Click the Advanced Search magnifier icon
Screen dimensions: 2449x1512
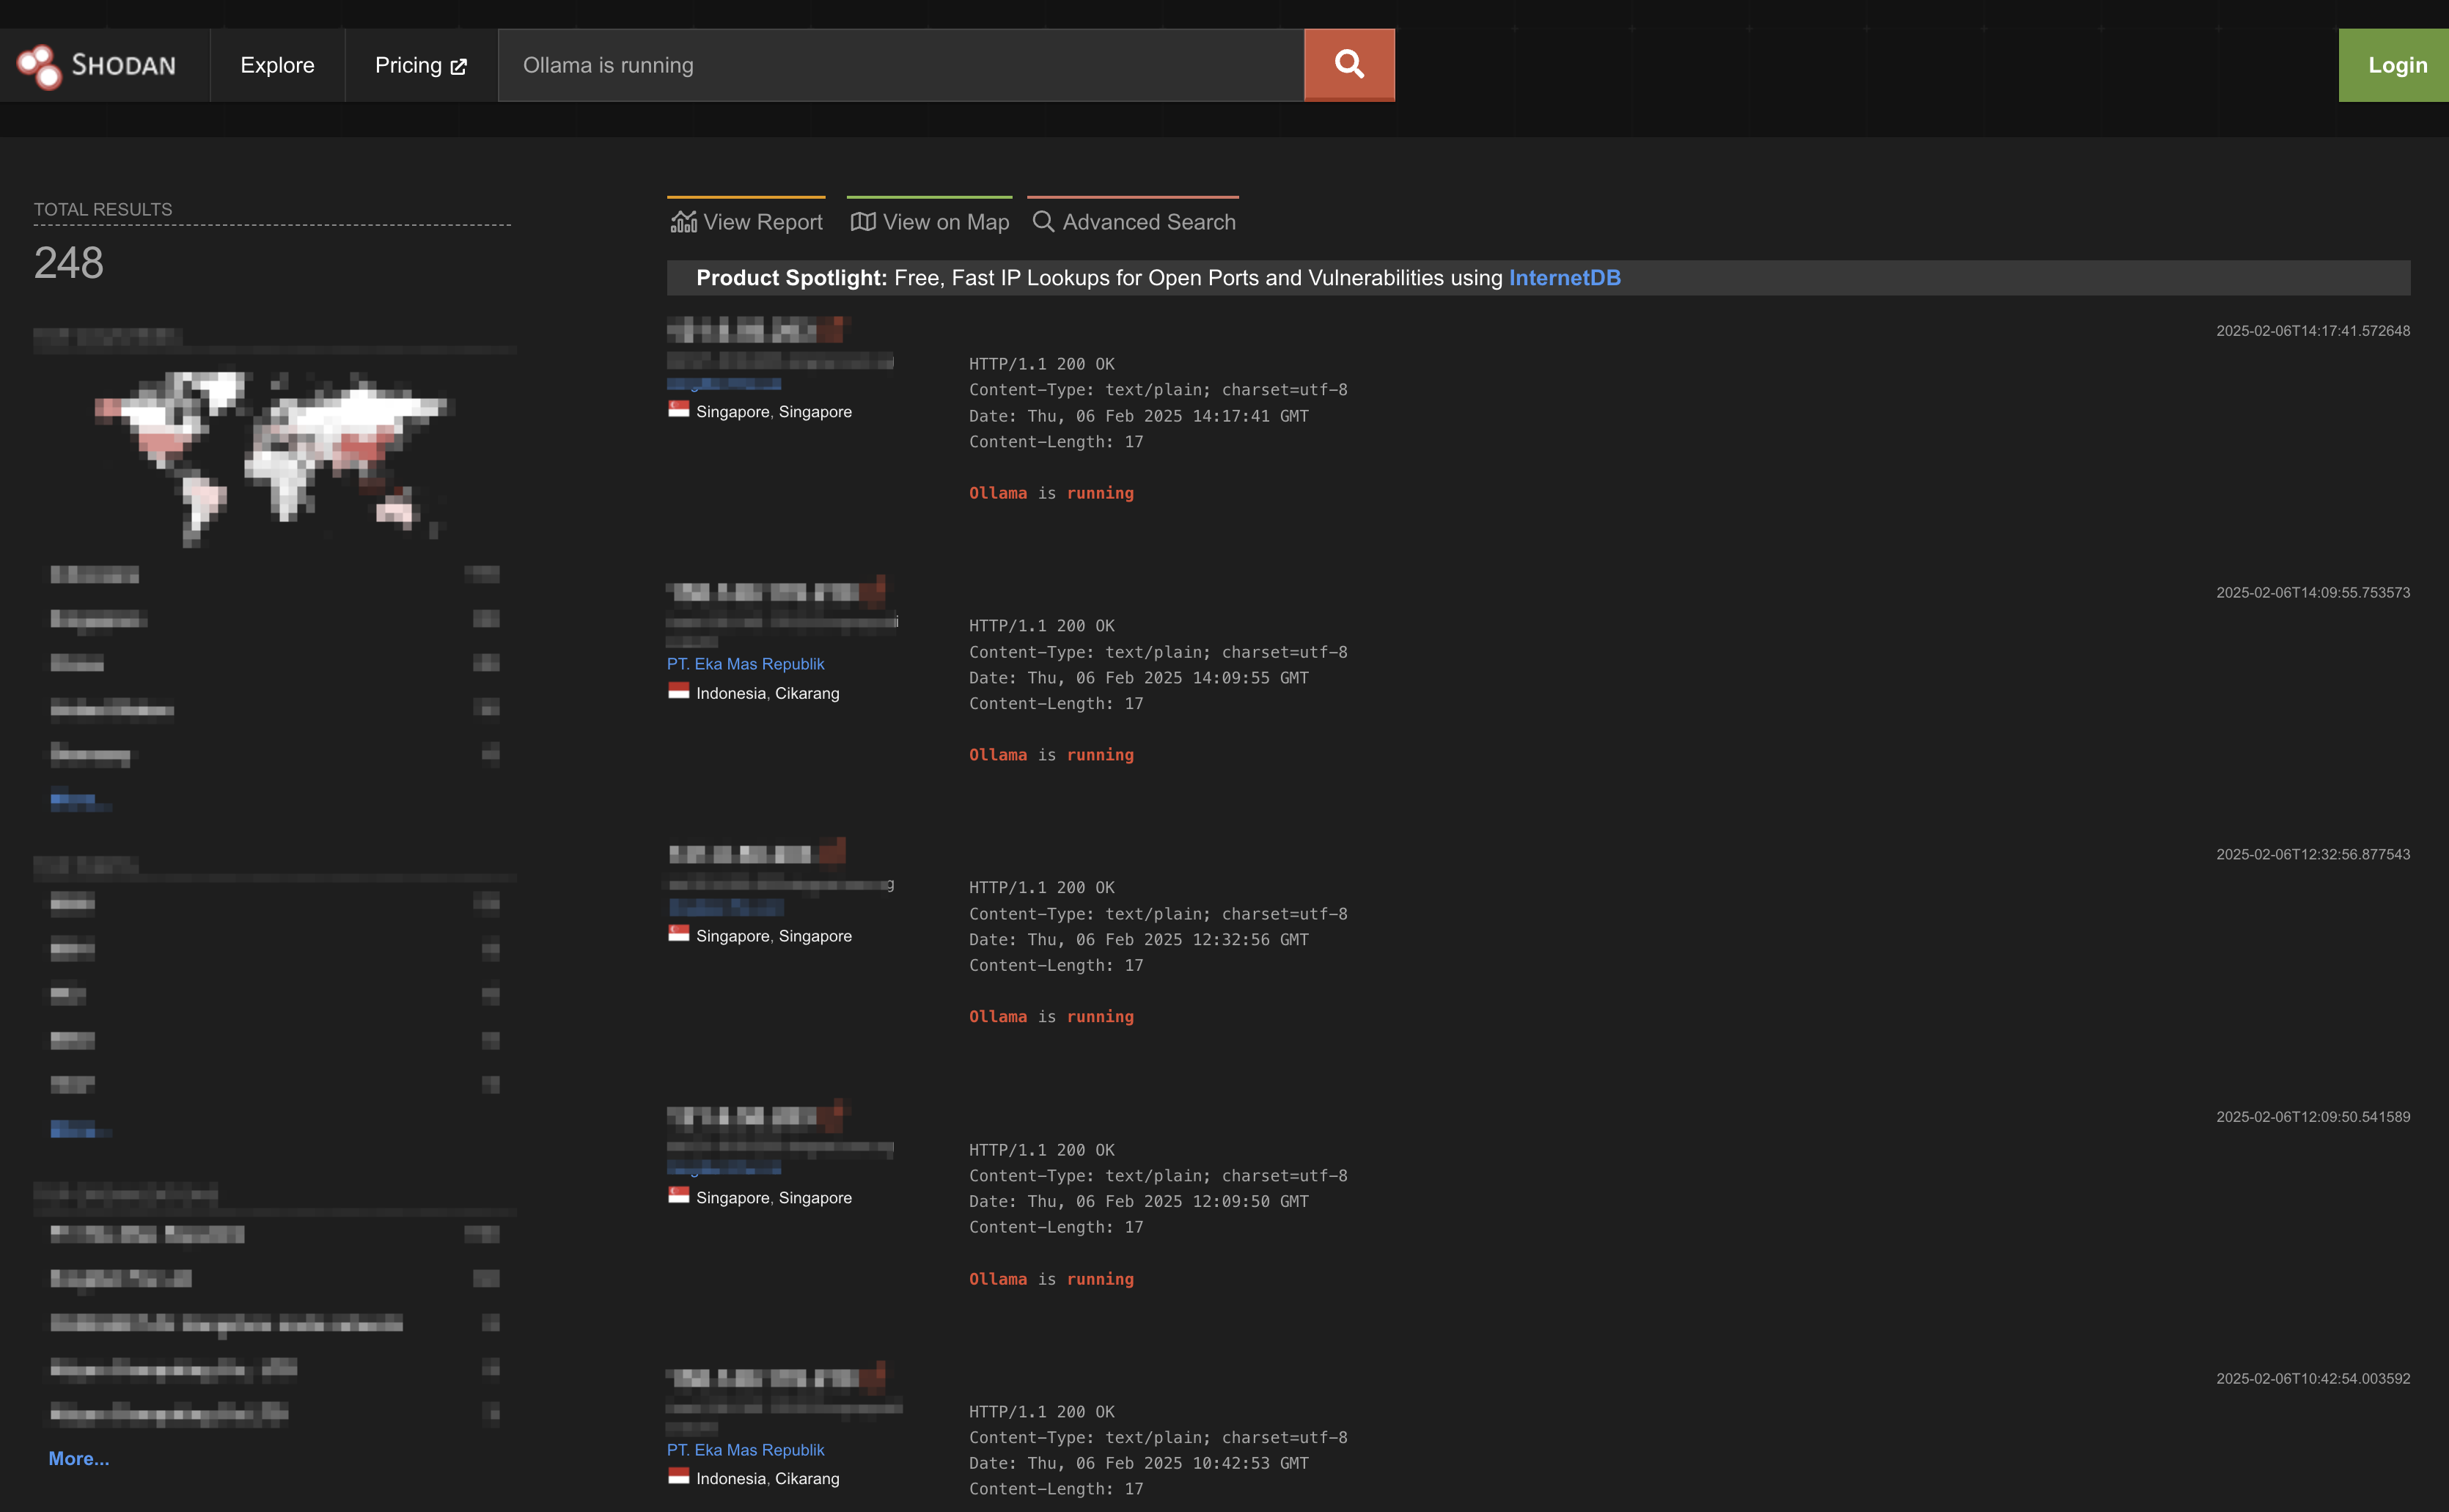click(x=1042, y=222)
